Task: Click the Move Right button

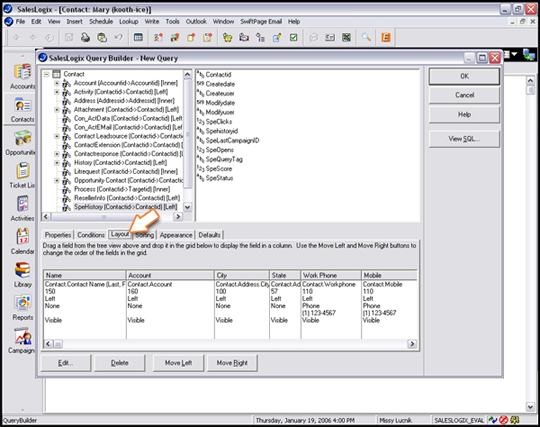Action: (232, 363)
